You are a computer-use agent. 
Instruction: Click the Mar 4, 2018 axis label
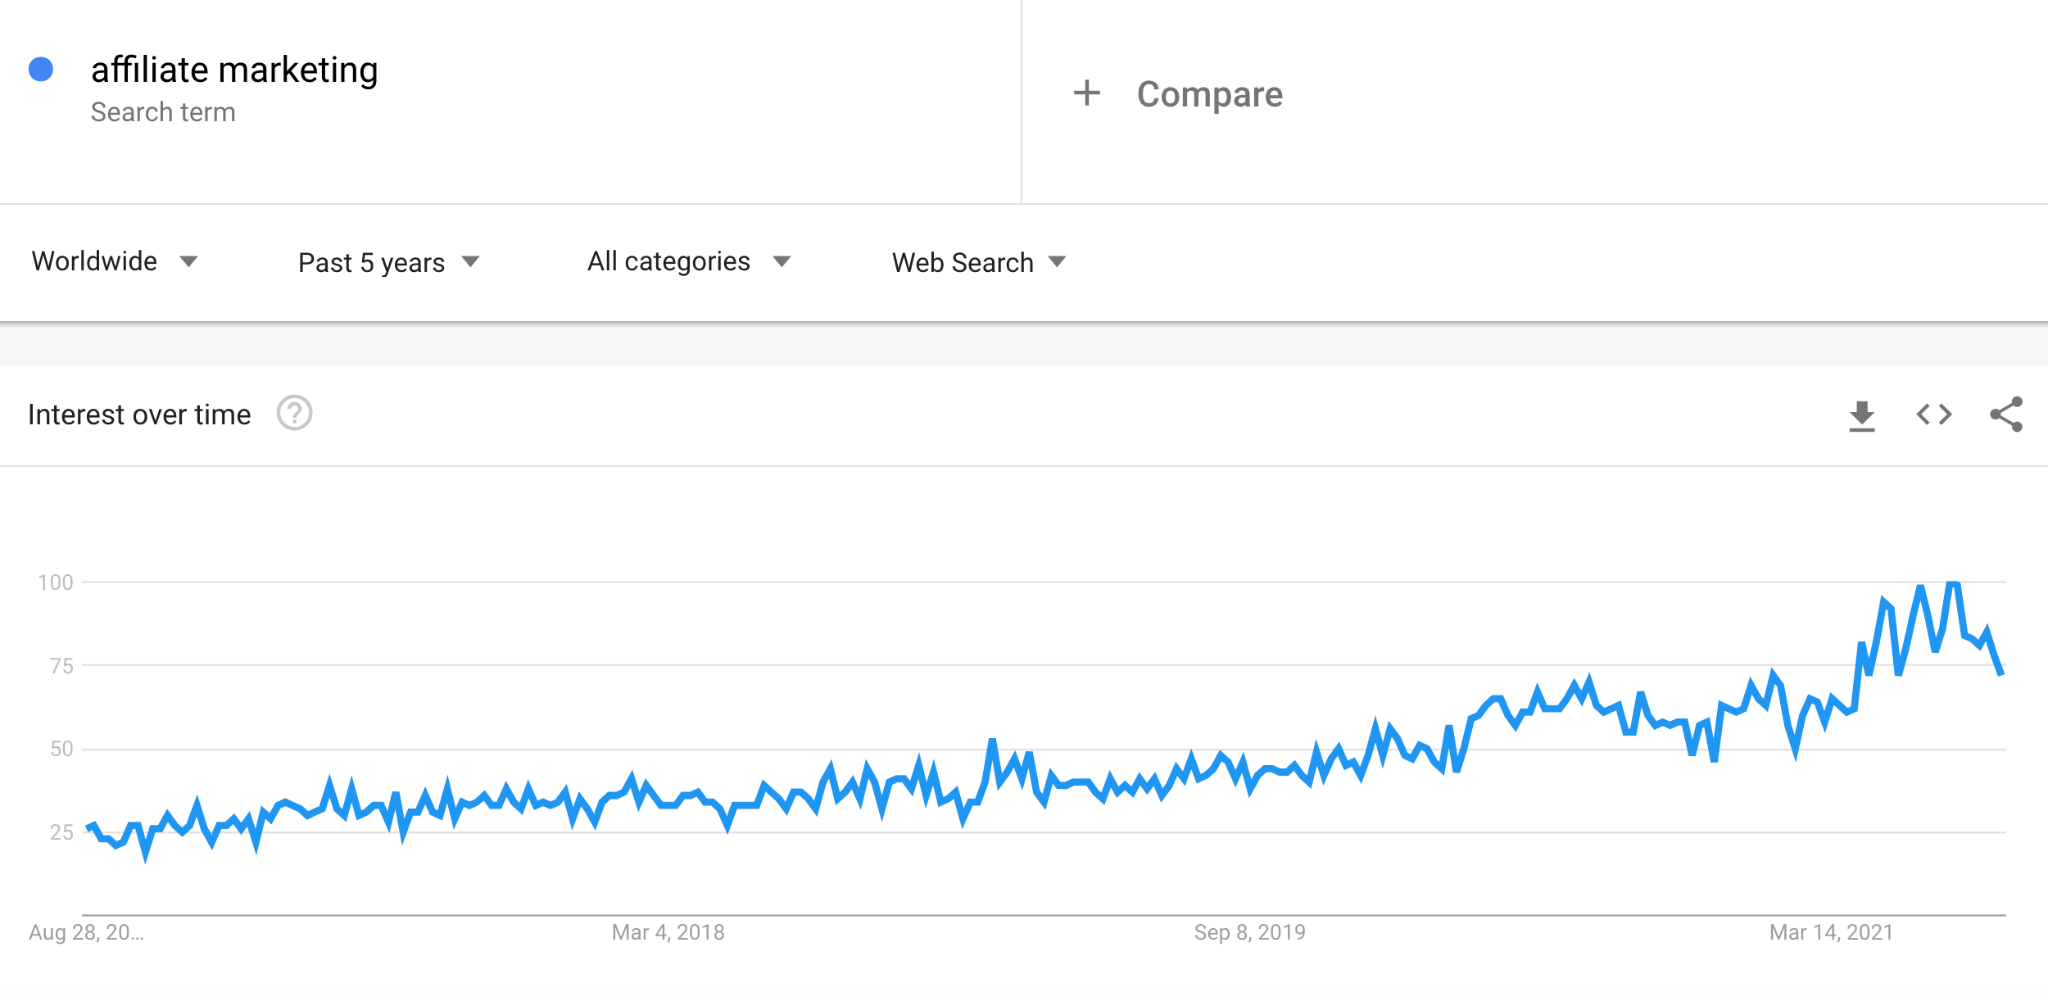[x=668, y=932]
